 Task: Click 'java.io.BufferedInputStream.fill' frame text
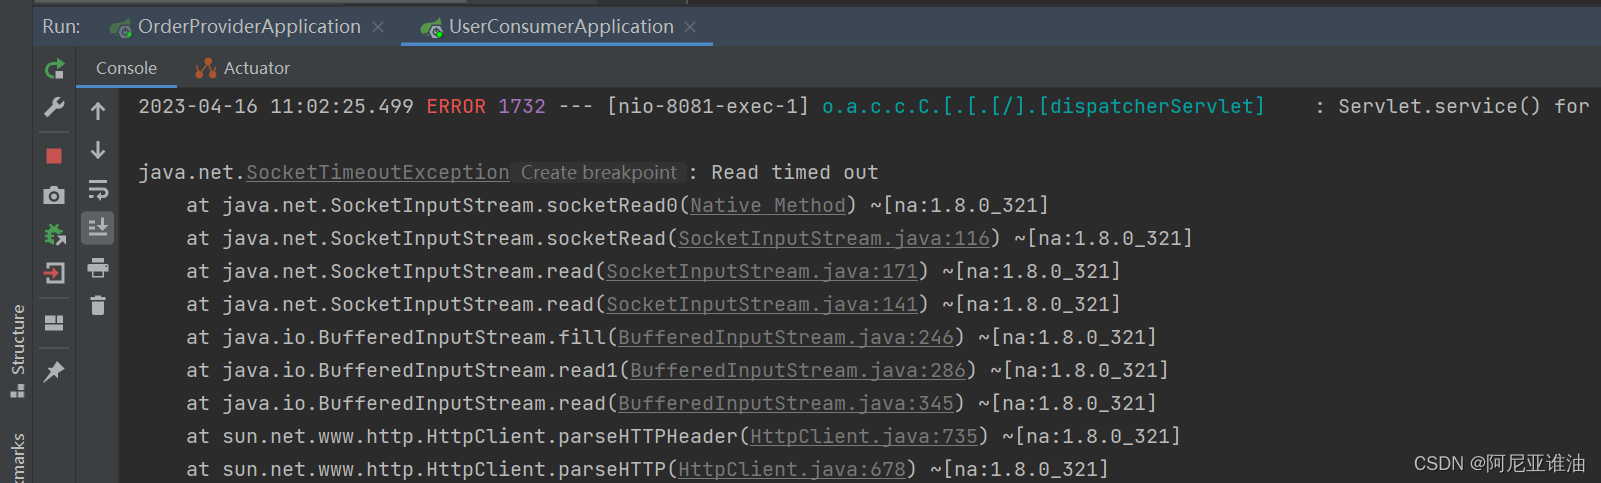click(414, 337)
